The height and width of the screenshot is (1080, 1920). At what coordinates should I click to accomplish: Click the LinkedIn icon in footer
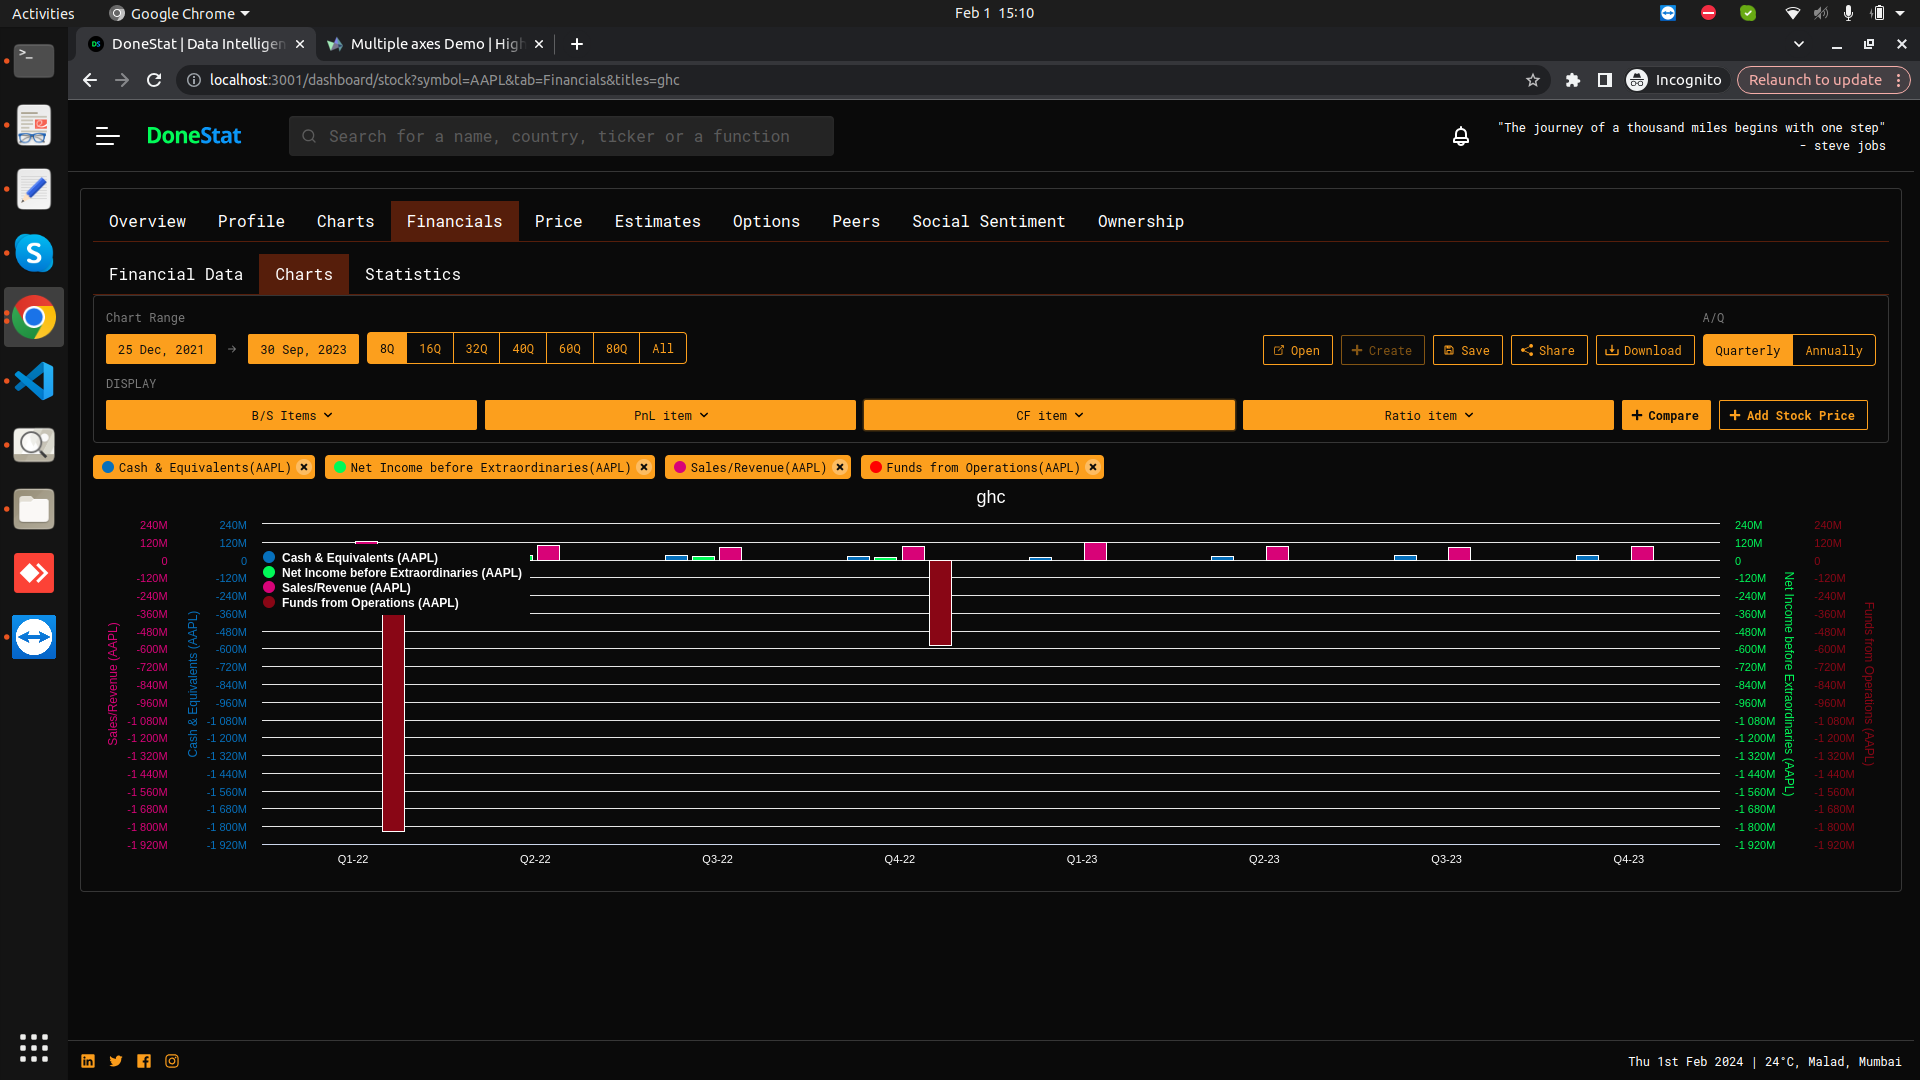(88, 1061)
